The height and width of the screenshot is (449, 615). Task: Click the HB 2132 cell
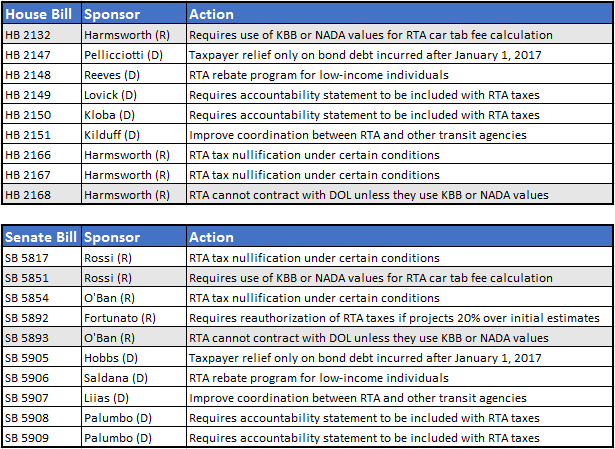[42, 35]
